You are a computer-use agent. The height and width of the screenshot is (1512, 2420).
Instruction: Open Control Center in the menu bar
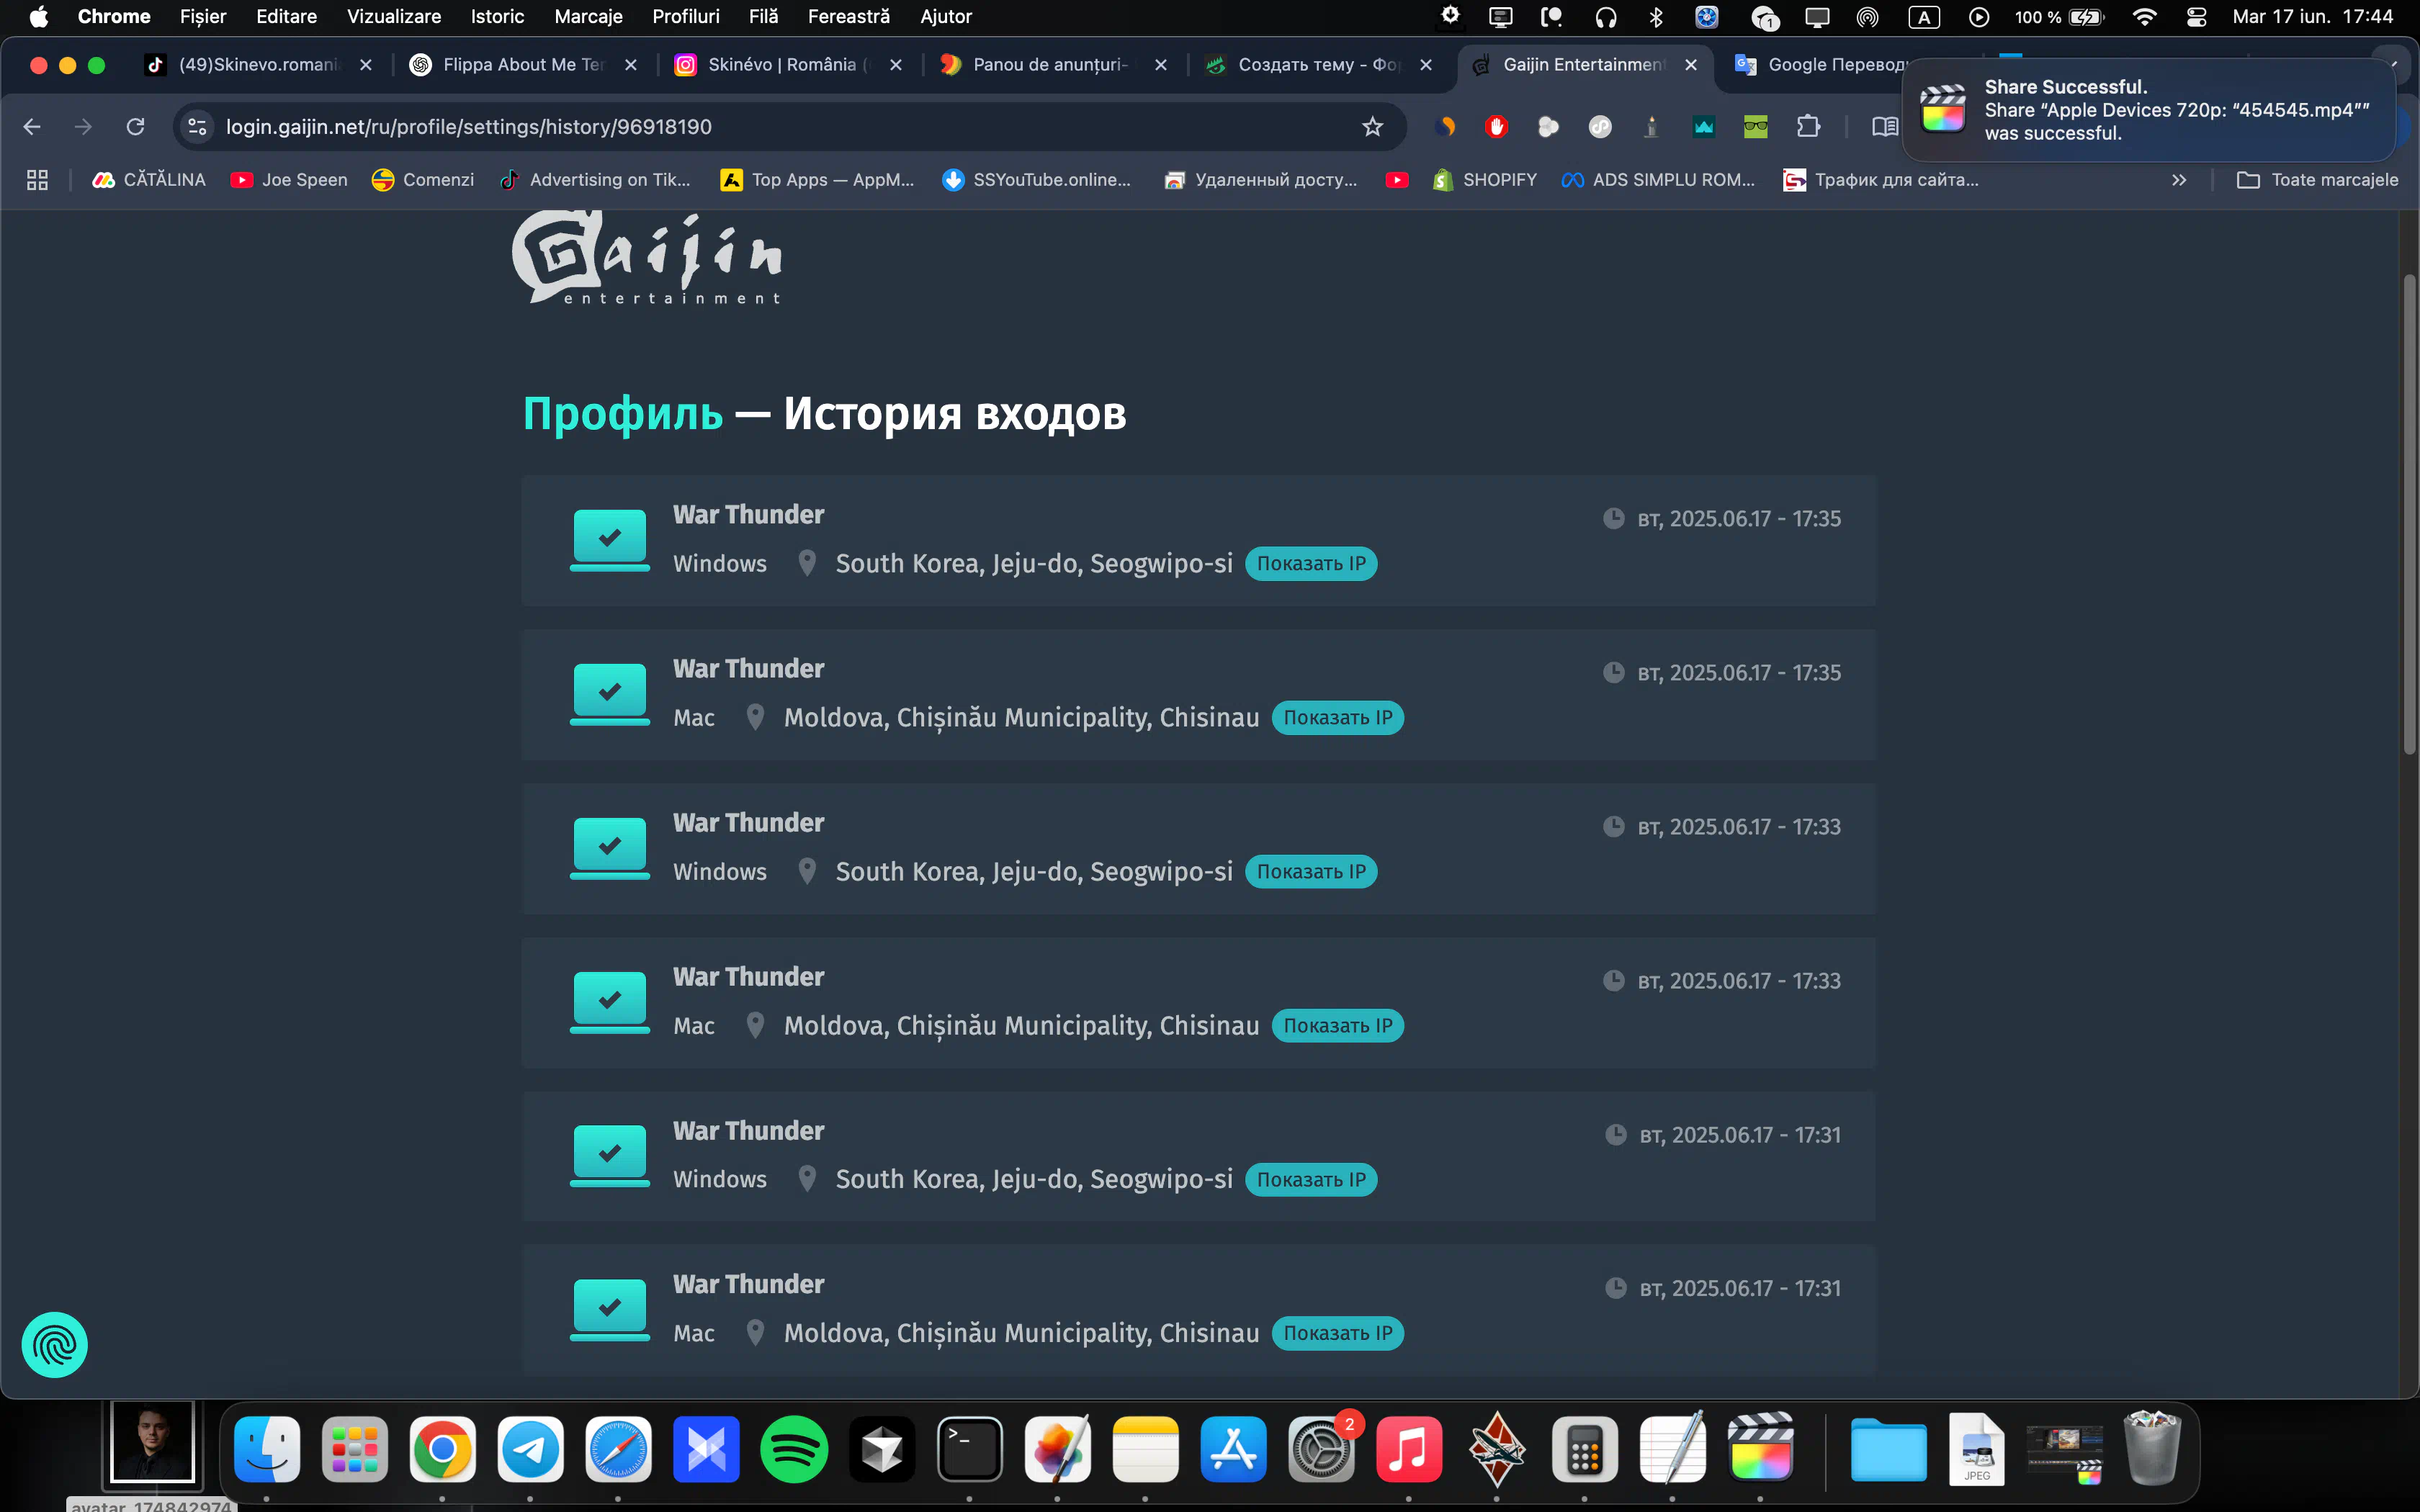tap(2197, 16)
